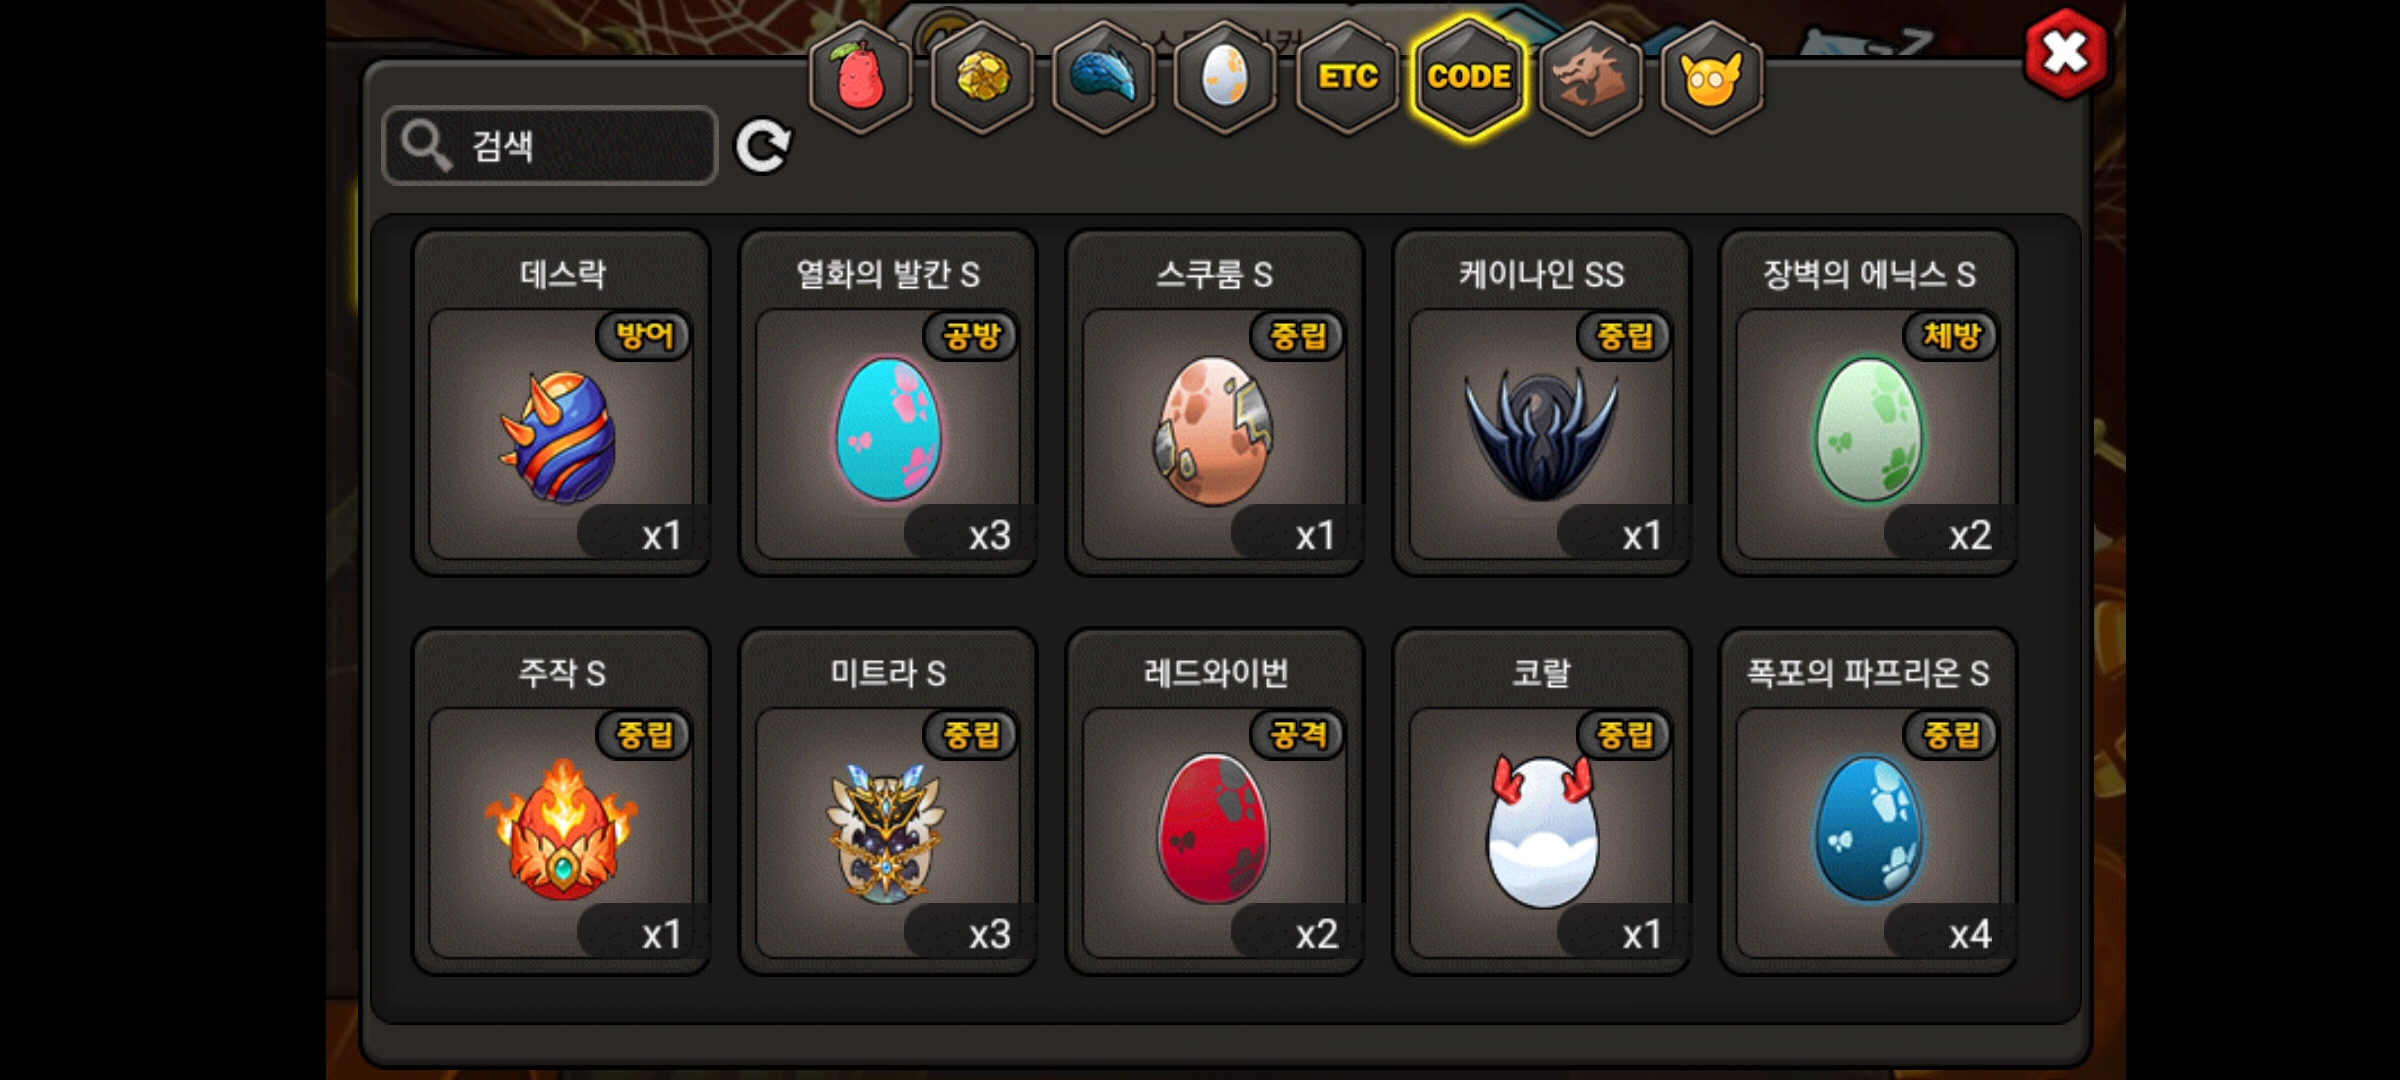2400x1080 pixels.
Task: Choose the 장벽의 에닉스 S green egg
Action: tap(1868, 403)
